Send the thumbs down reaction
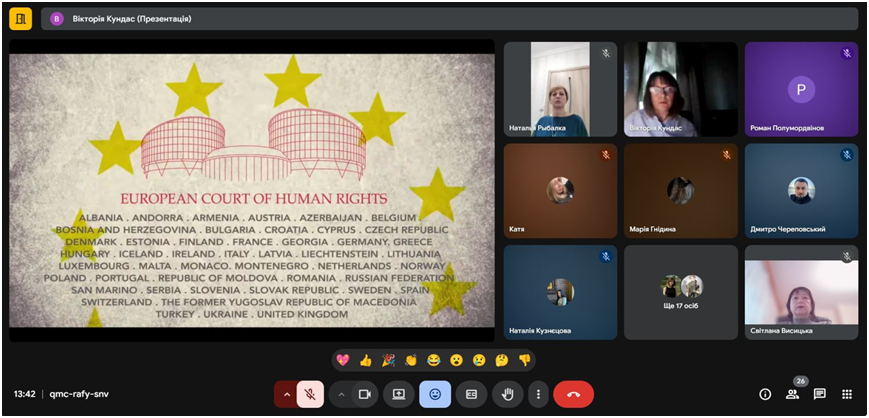869x418 pixels. point(524,360)
